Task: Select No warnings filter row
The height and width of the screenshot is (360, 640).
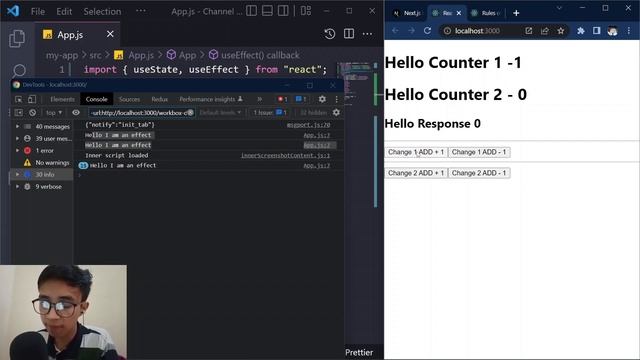Action: click(43, 162)
